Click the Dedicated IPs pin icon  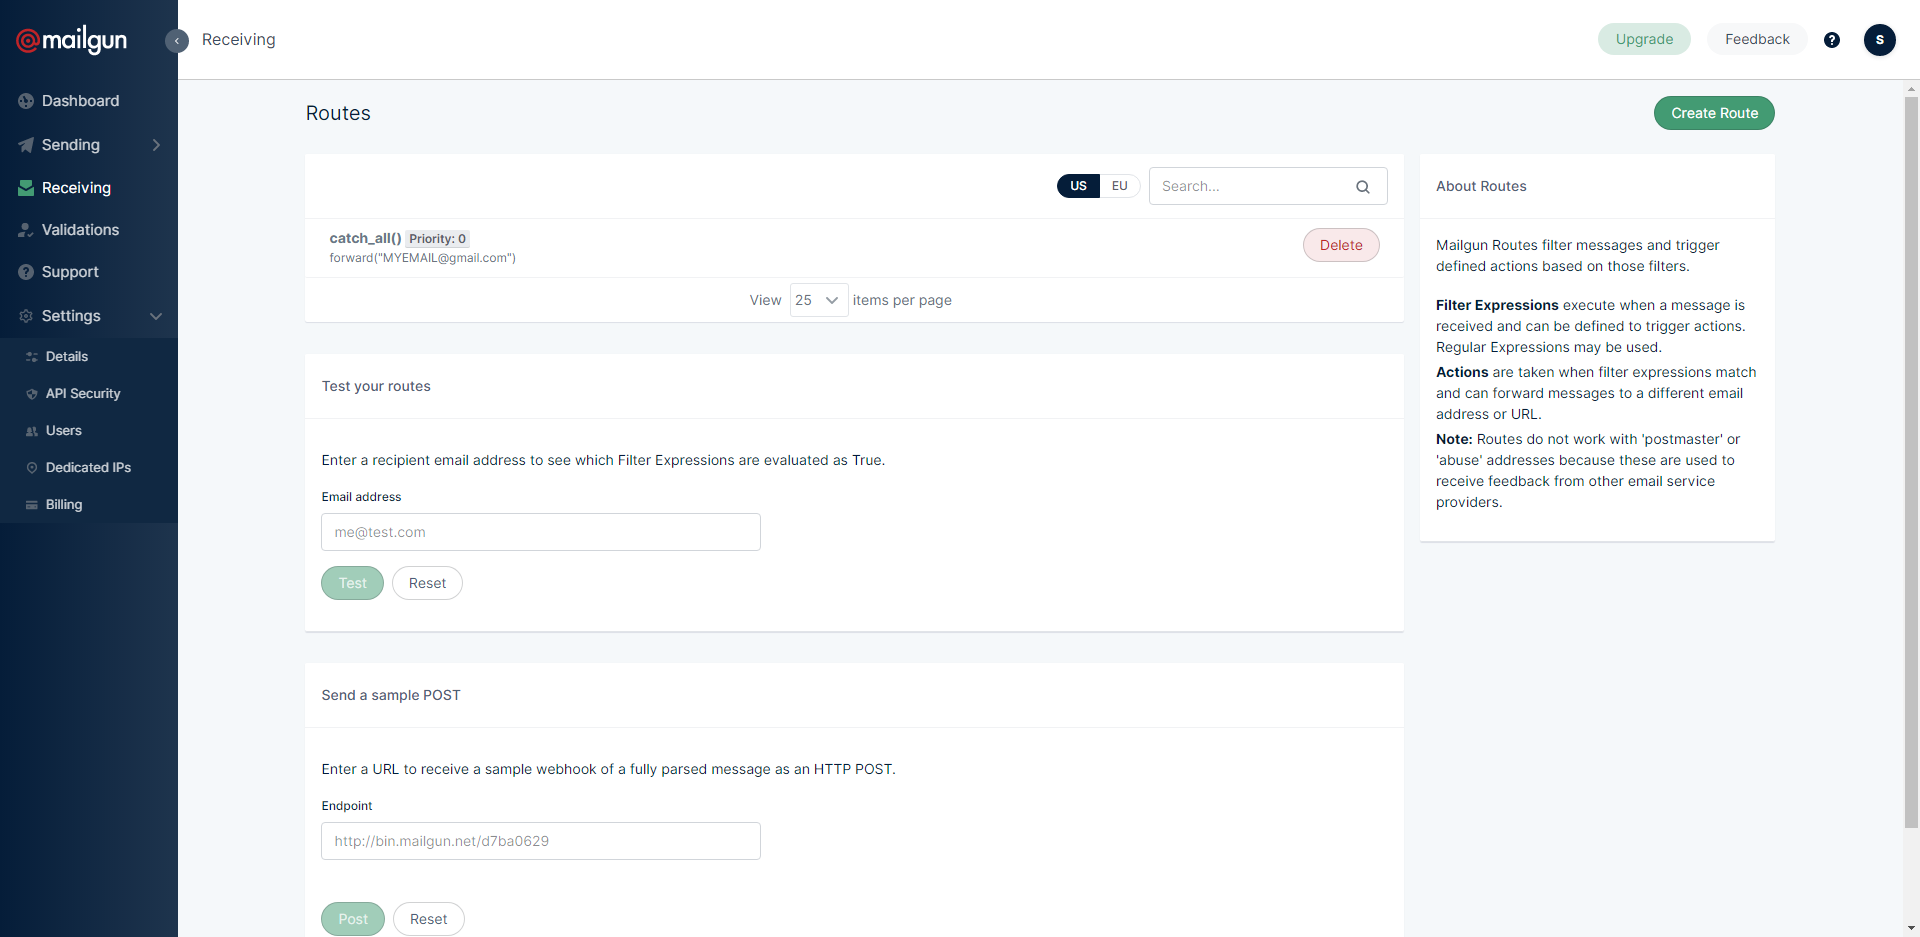pos(32,468)
